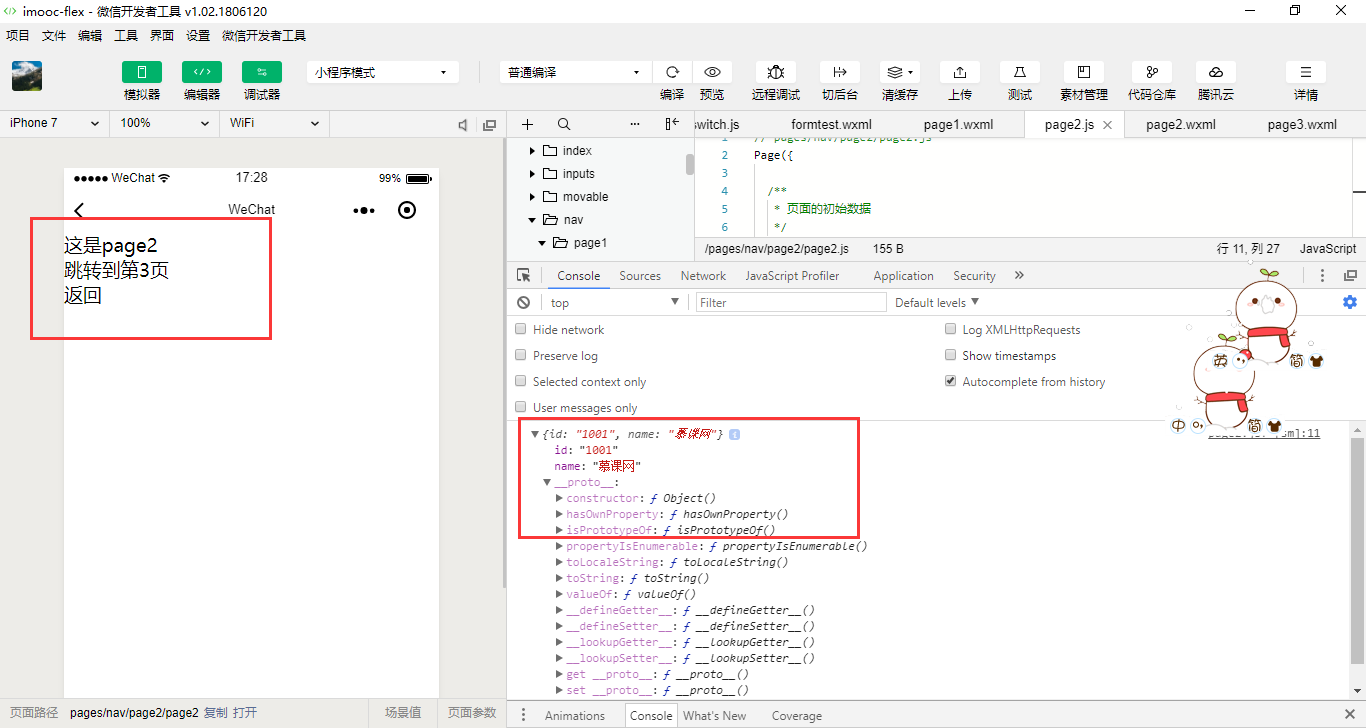This screenshot has width=1366, height=728.
Task: Open the 测试 test flask icon
Action: [1020, 72]
